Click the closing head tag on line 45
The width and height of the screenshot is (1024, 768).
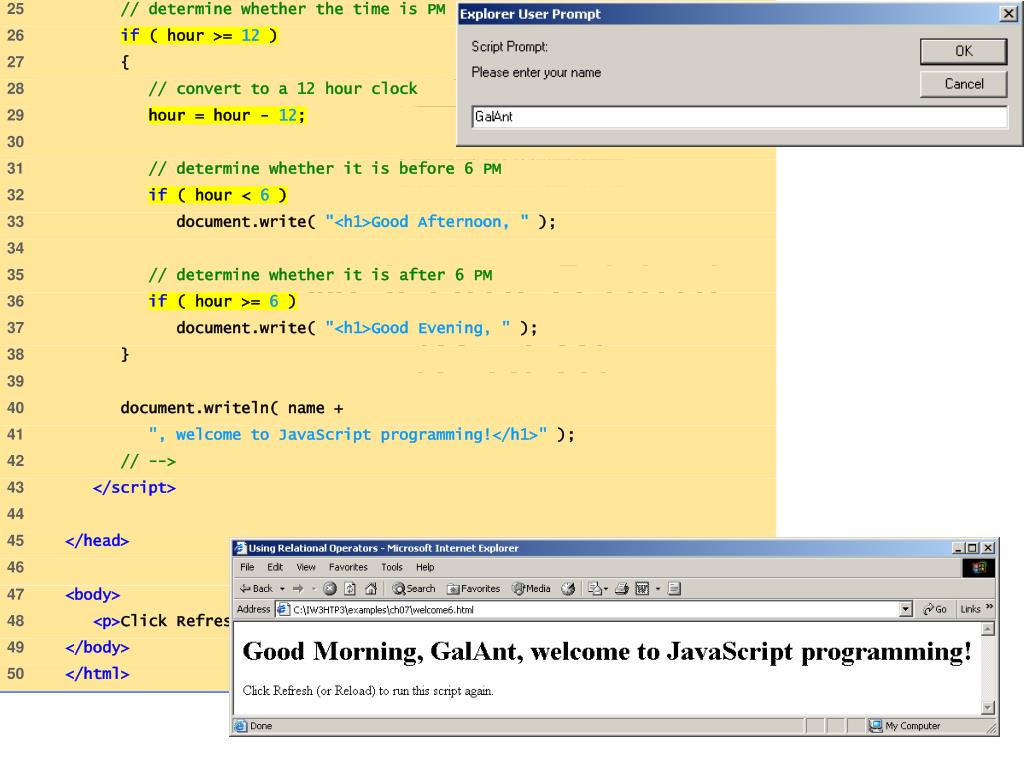coord(97,540)
